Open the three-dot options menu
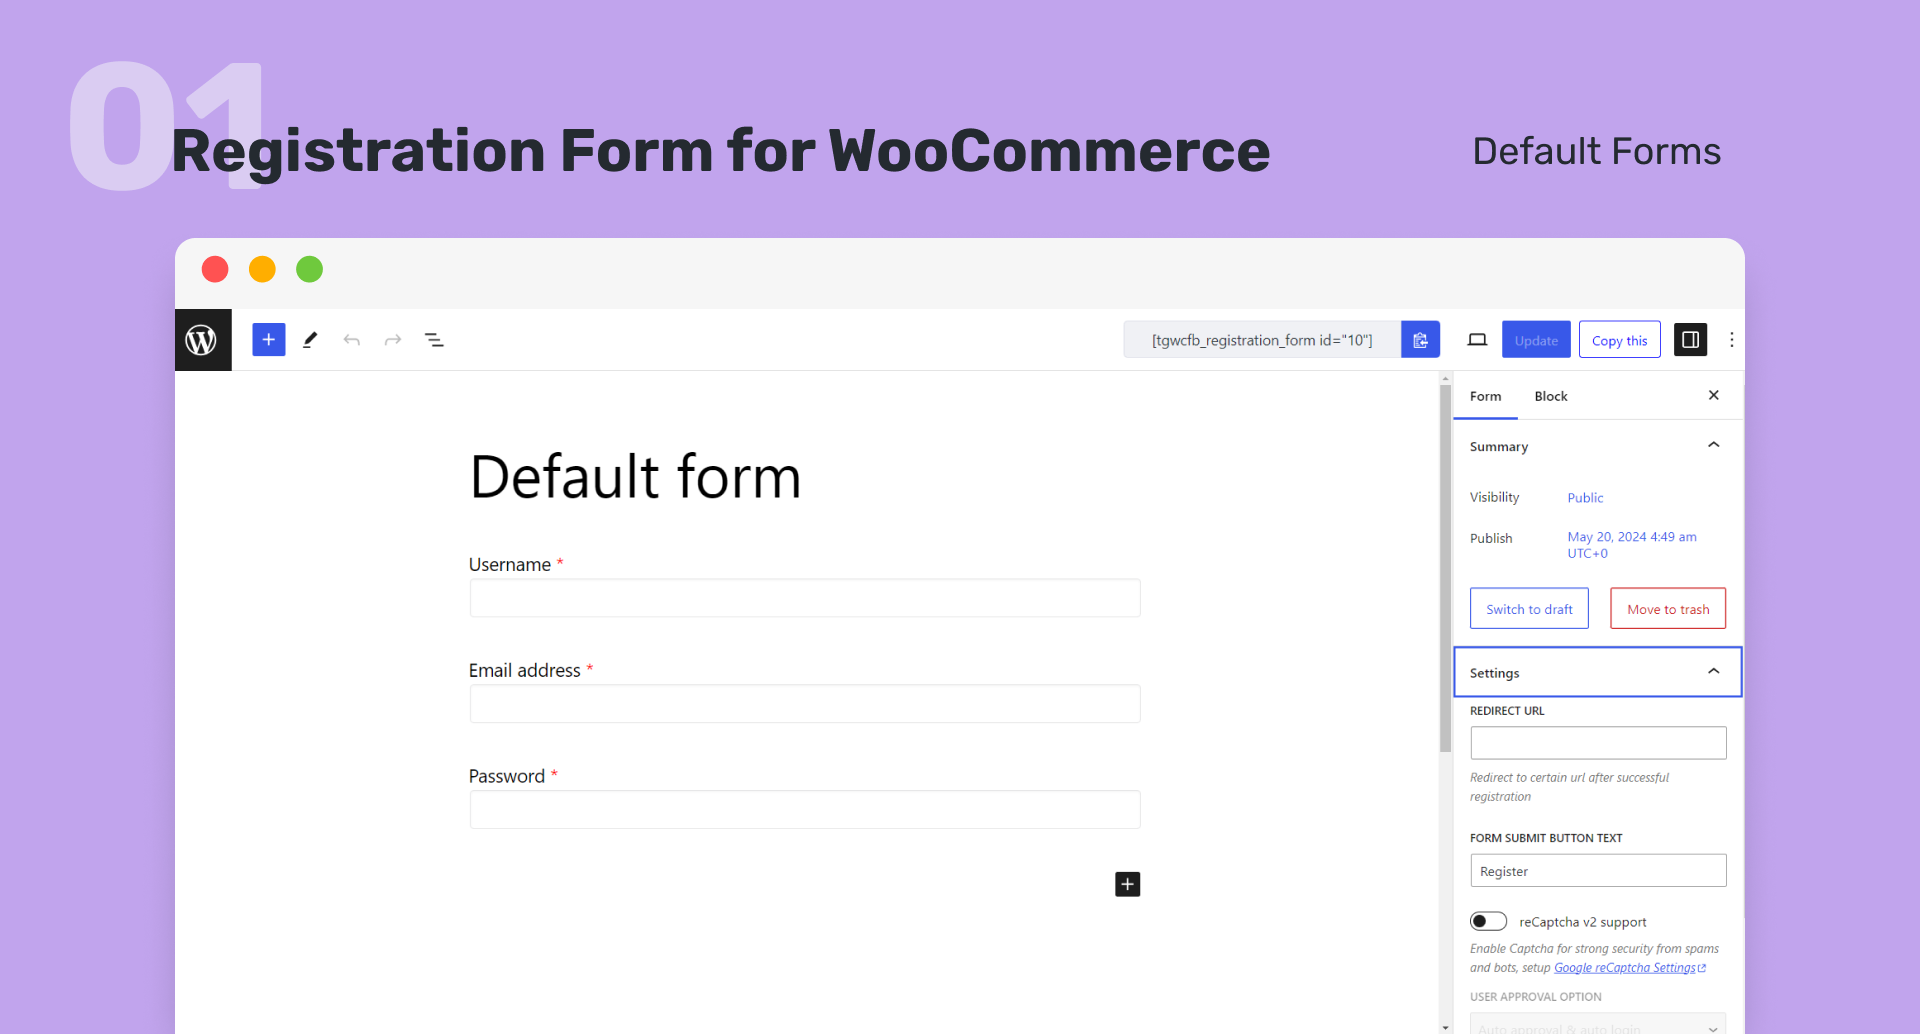Screen dimensions: 1920x1034 [x=1732, y=340]
